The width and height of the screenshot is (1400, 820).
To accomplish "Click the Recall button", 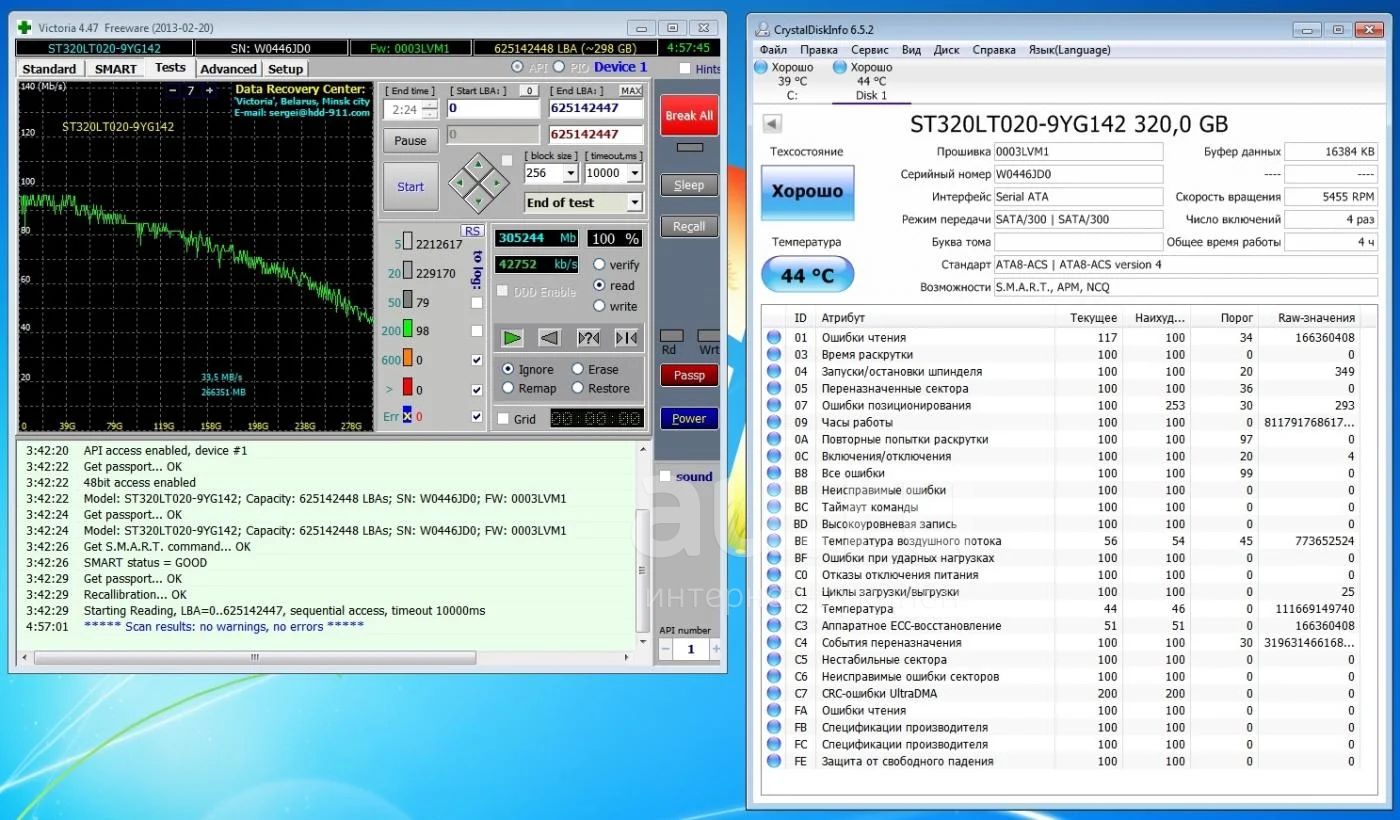I will pos(689,227).
